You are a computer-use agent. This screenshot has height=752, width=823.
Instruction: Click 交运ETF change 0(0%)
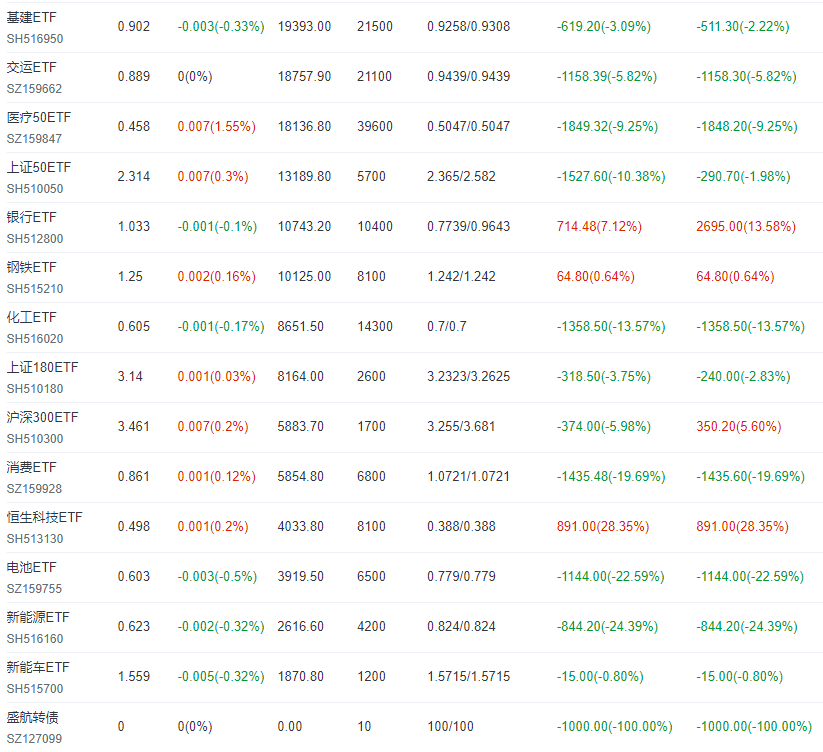click(195, 77)
